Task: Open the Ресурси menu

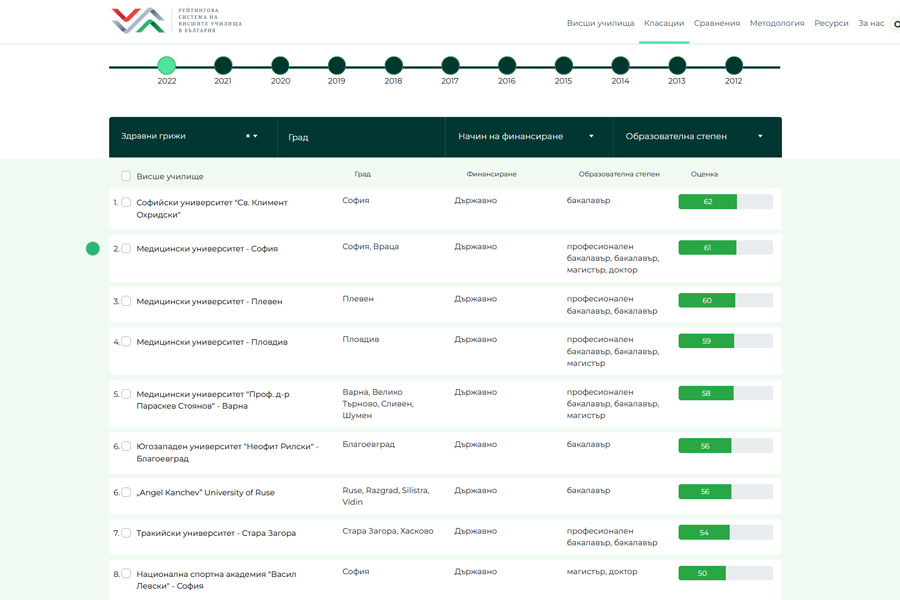Action: click(831, 24)
